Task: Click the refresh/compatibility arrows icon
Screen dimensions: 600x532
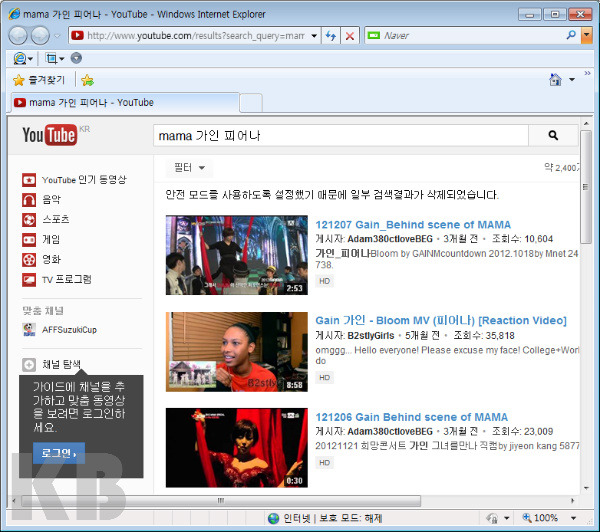Action: coord(331,36)
